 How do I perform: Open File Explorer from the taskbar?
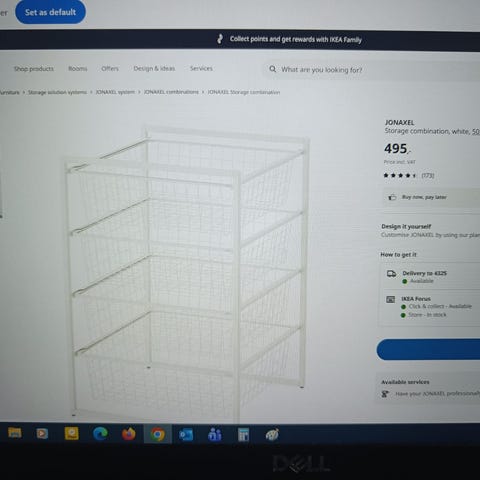tap(14, 433)
